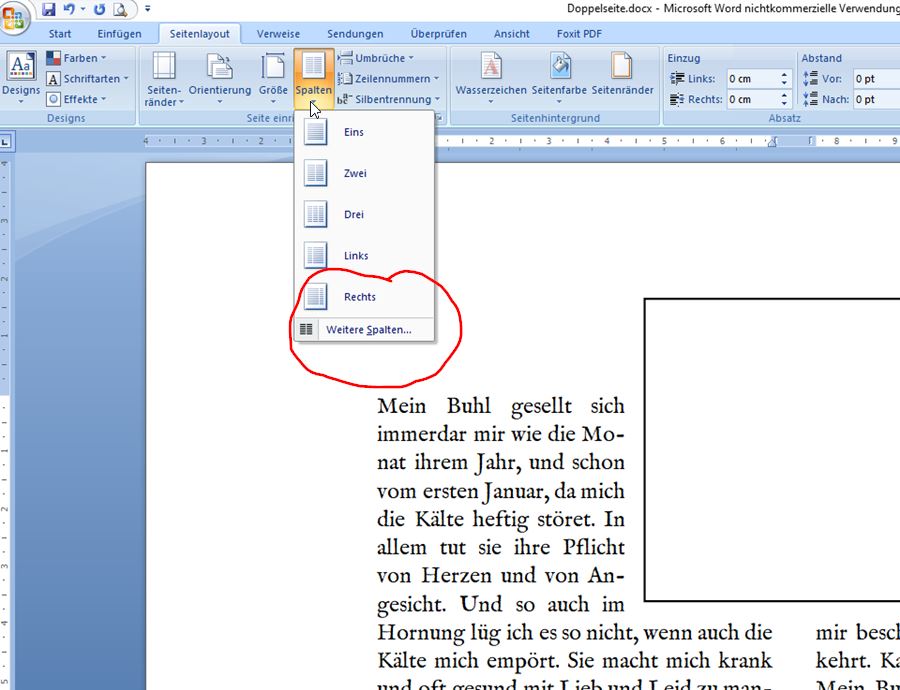Switch to the Einfügen tab
Image resolution: width=900 pixels, height=690 pixels.
pyautogui.click(x=119, y=34)
